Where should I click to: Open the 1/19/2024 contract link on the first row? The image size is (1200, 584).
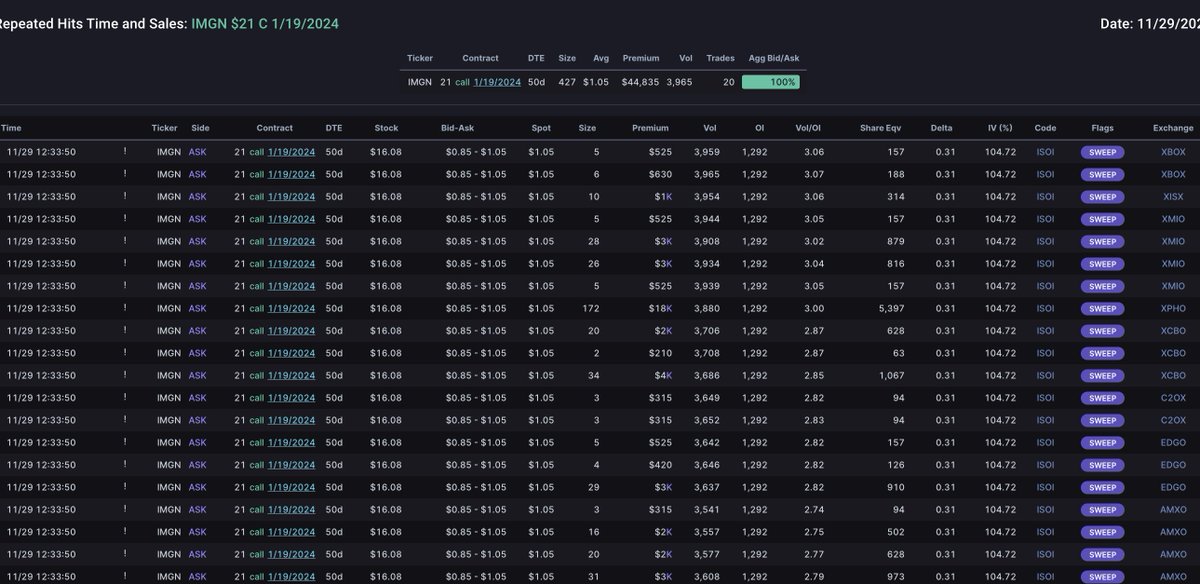[289, 151]
